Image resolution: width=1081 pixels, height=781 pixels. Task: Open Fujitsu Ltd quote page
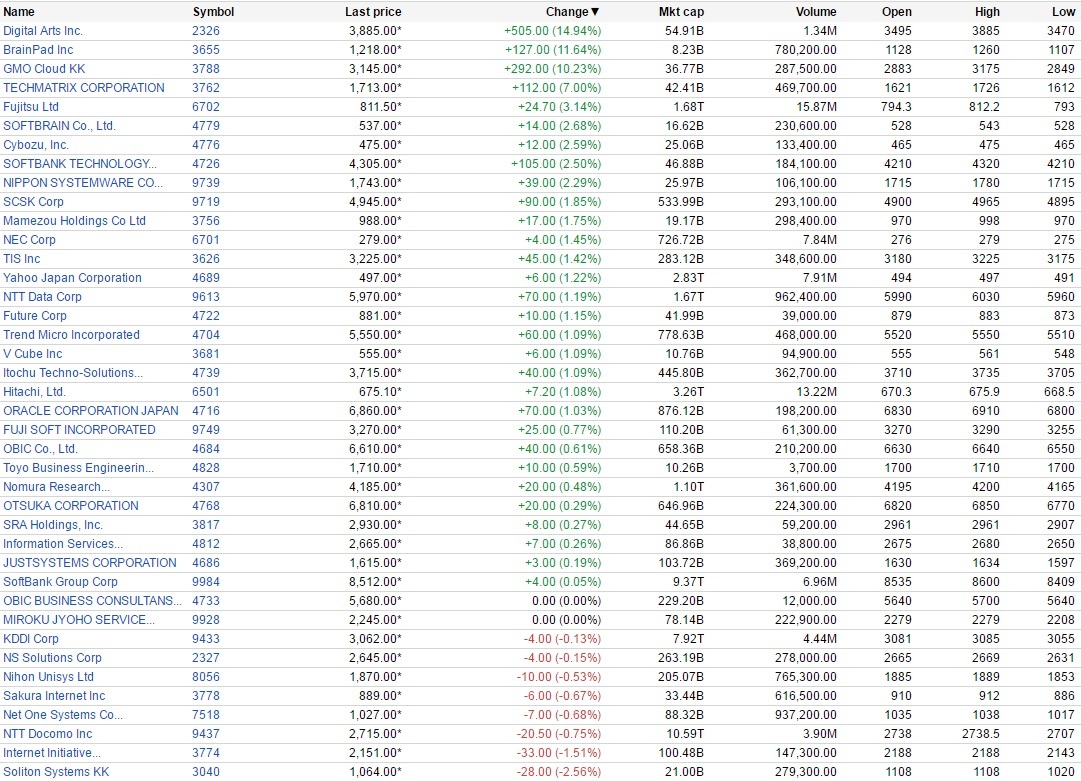coord(31,107)
